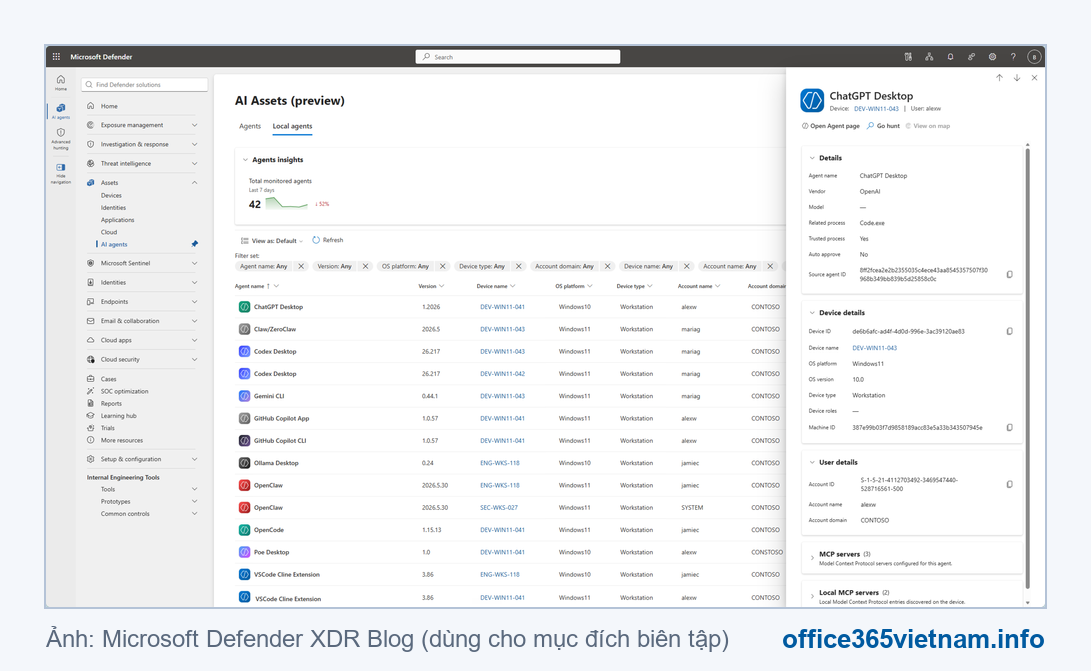This screenshot has width=1091, height=671.
Task: Open the View as Default dropdown
Action: point(272,241)
